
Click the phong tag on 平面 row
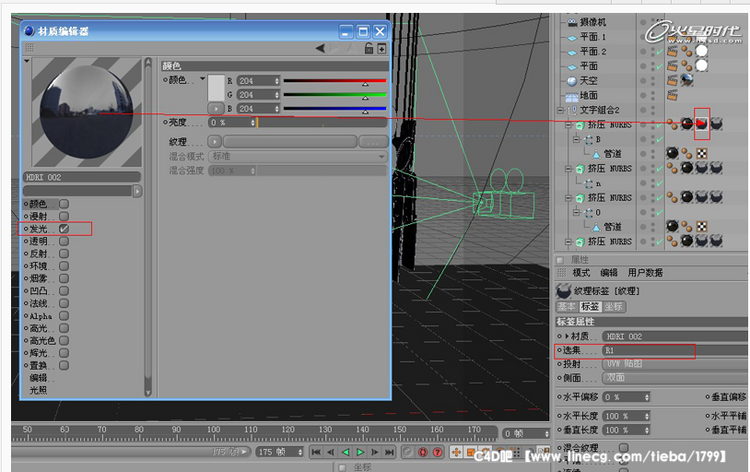[687, 66]
